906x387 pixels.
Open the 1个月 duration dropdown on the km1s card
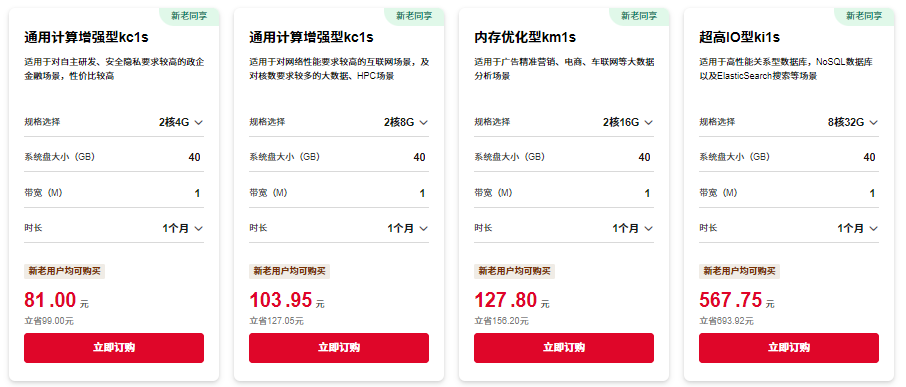(633, 228)
